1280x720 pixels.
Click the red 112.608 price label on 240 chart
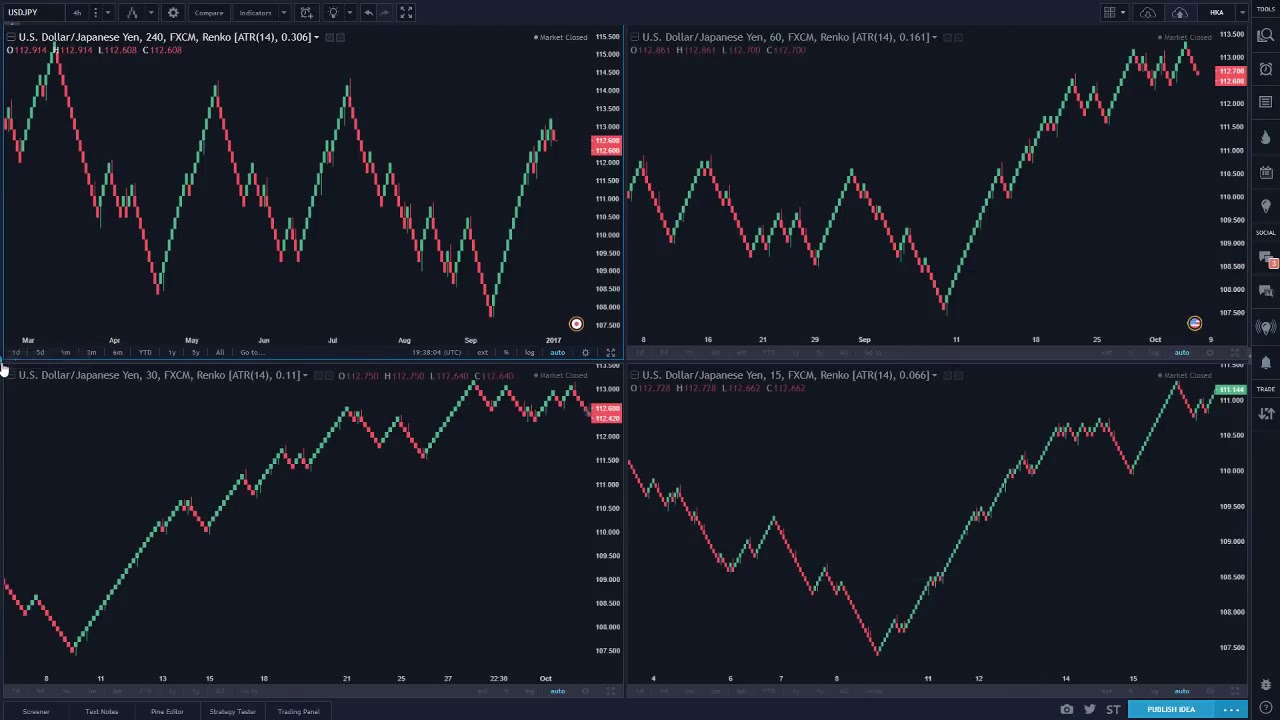point(607,141)
